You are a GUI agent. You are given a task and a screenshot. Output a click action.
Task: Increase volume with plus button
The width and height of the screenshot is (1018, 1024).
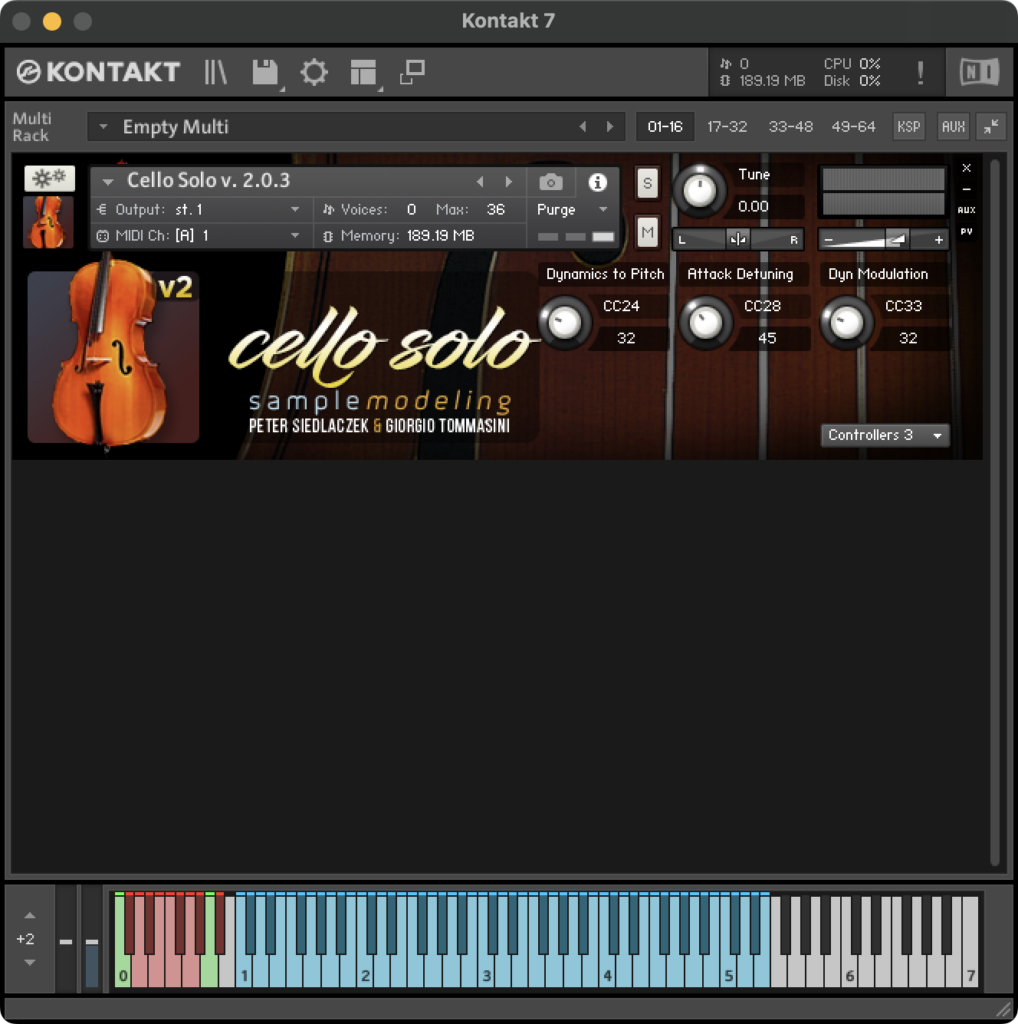click(938, 240)
